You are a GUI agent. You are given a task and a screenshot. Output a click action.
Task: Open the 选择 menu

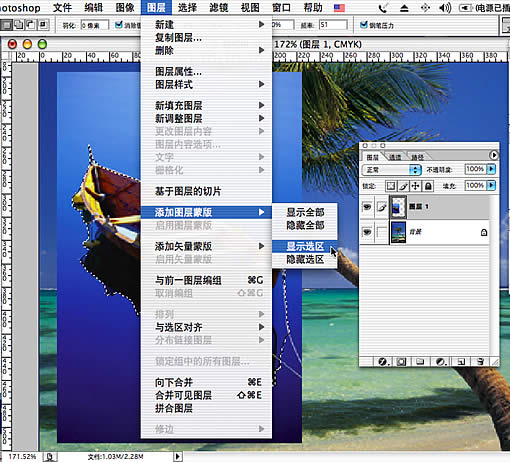(x=187, y=7)
